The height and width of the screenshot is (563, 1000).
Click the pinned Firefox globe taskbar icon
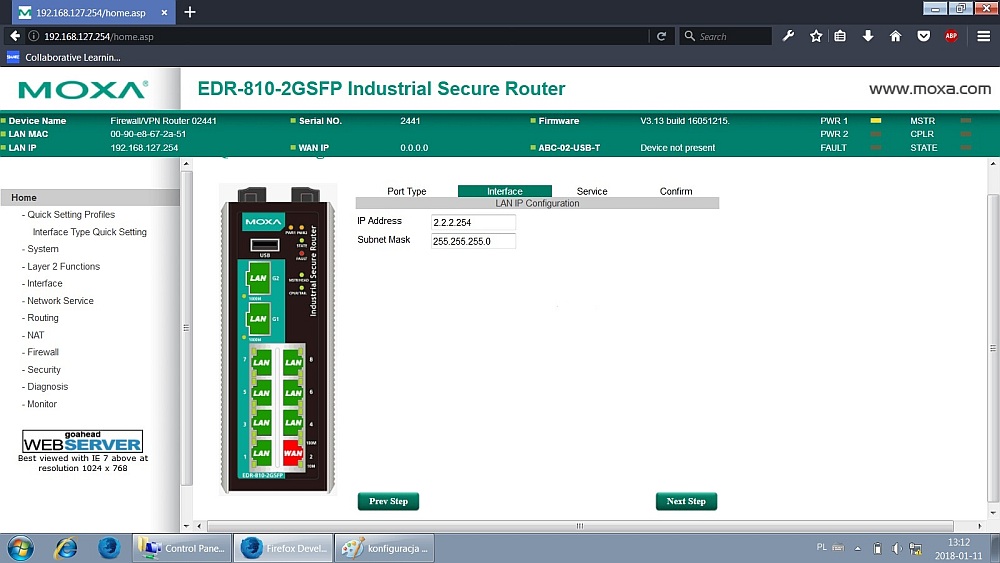tap(109, 548)
